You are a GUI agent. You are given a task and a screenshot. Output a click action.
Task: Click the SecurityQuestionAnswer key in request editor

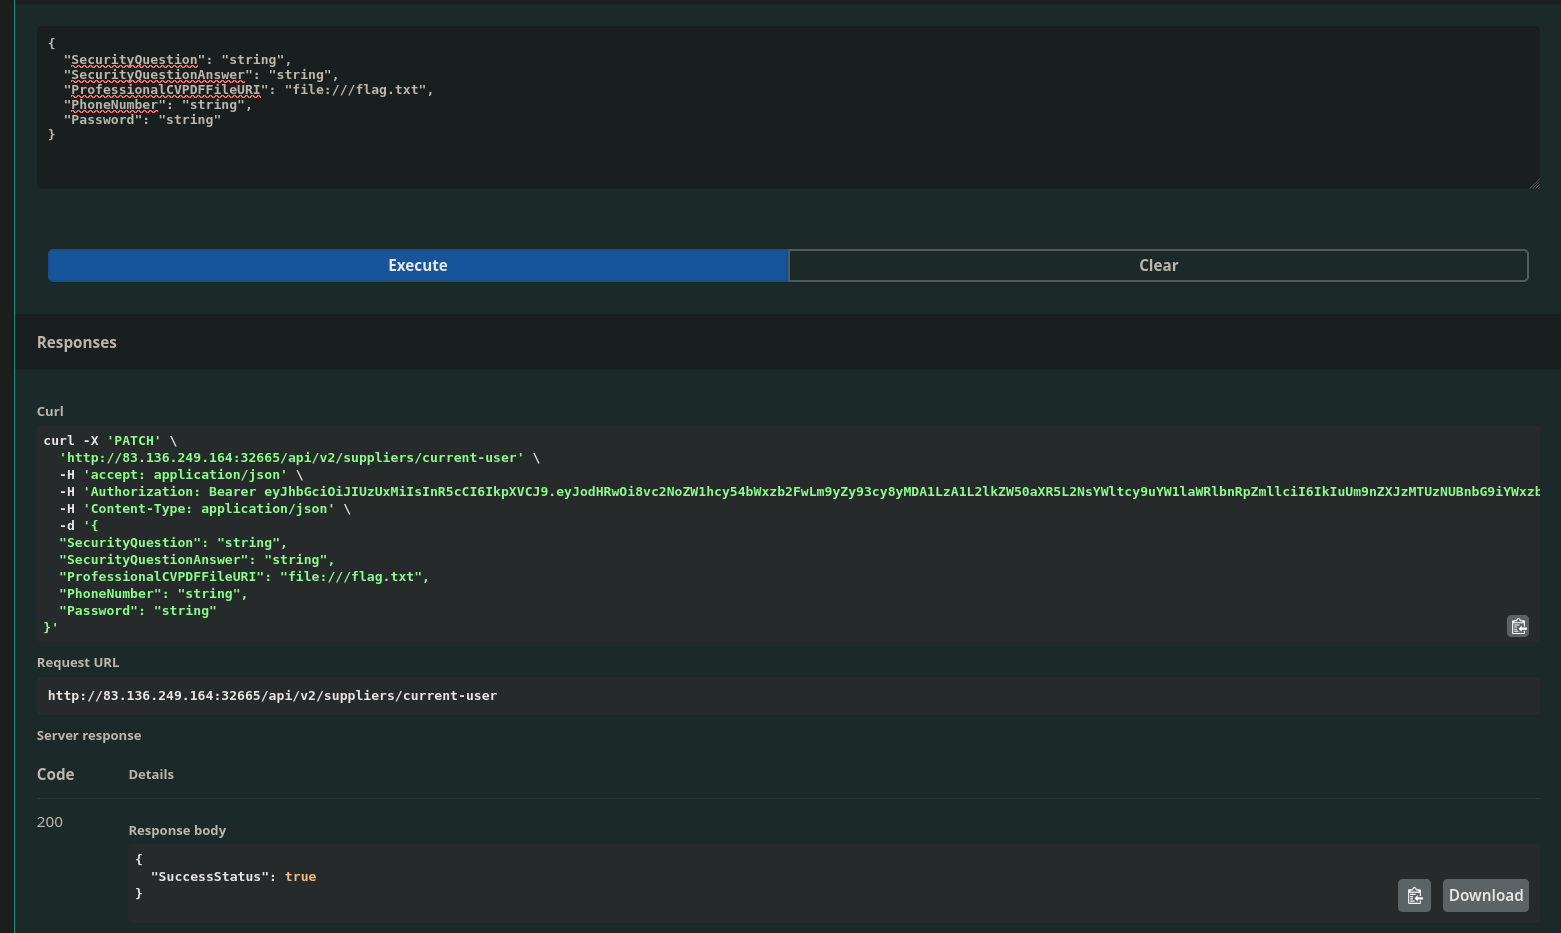coord(157,75)
